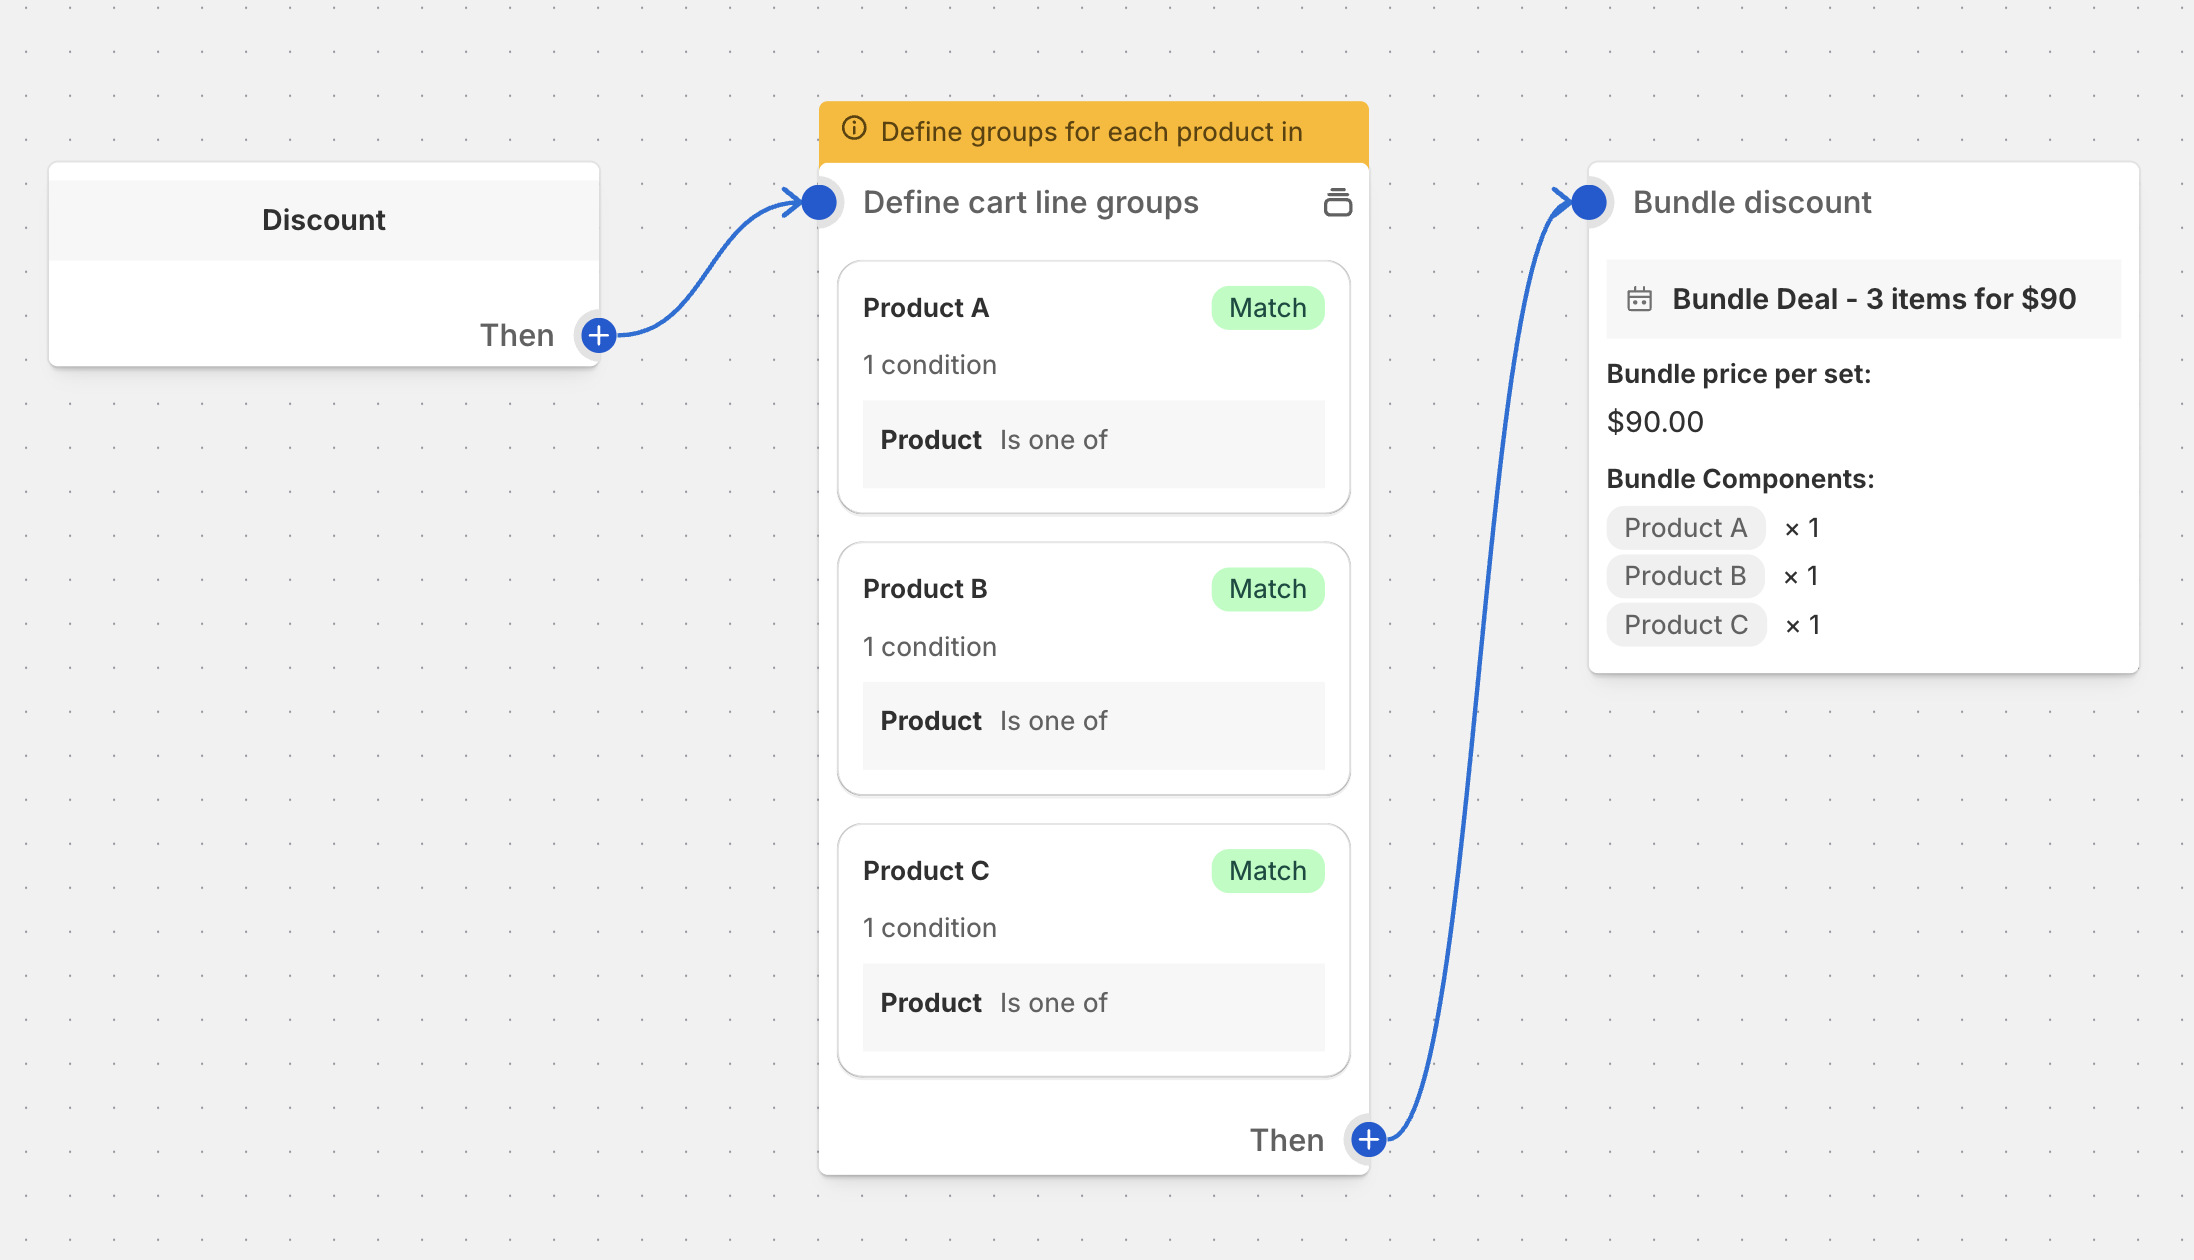Toggle Match mode on Product C group
This screenshot has width=2194, height=1260.
(1267, 871)
